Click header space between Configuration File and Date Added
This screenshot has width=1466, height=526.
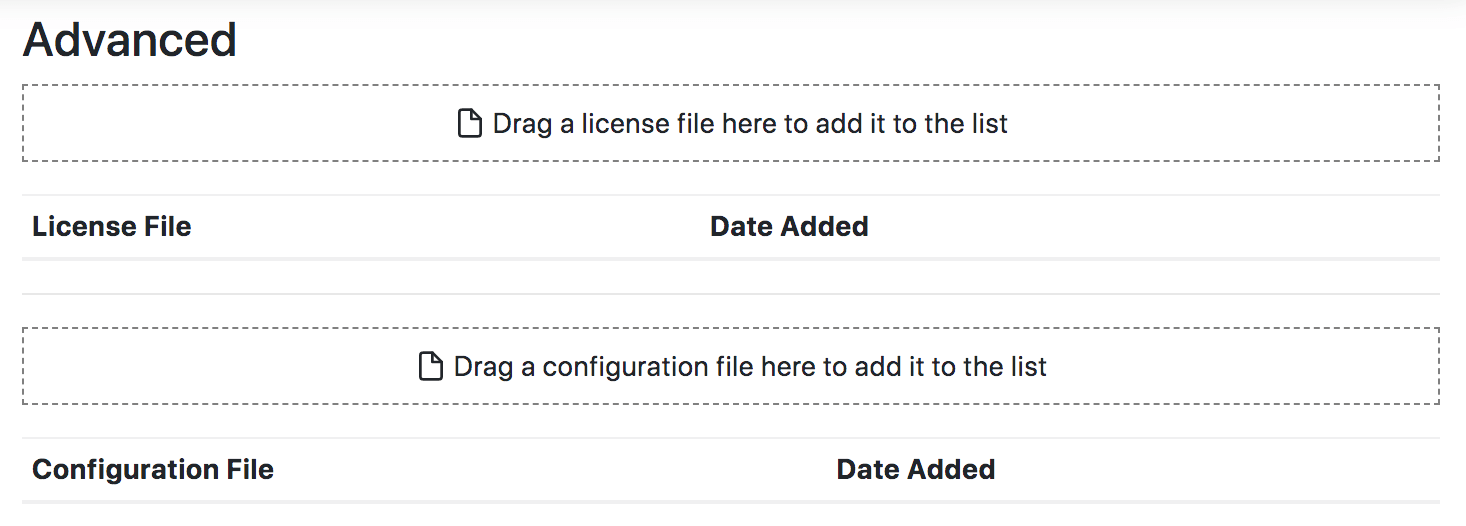(x=550, y=470)
